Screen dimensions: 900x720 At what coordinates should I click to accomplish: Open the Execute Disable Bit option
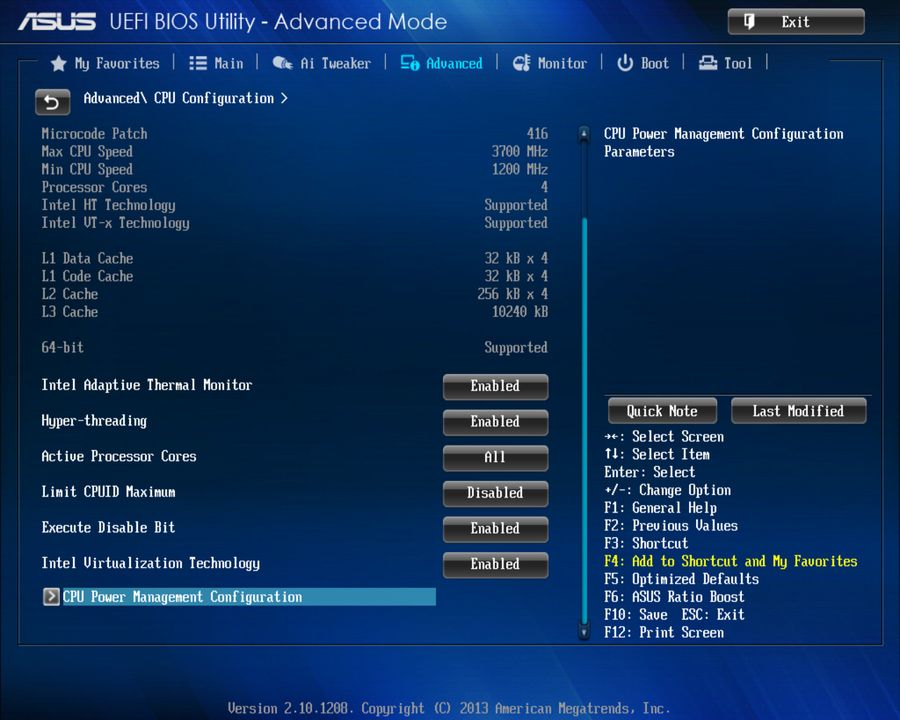495,529
